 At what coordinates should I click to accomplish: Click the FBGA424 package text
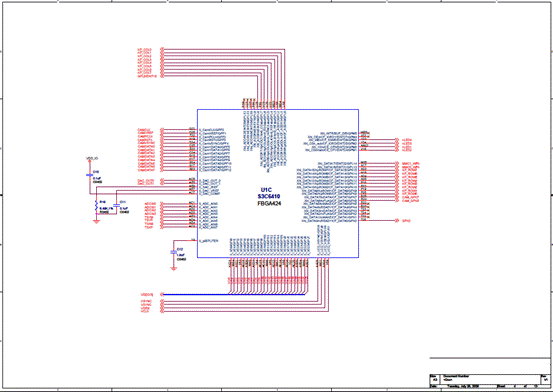click(x=269, y=204)
